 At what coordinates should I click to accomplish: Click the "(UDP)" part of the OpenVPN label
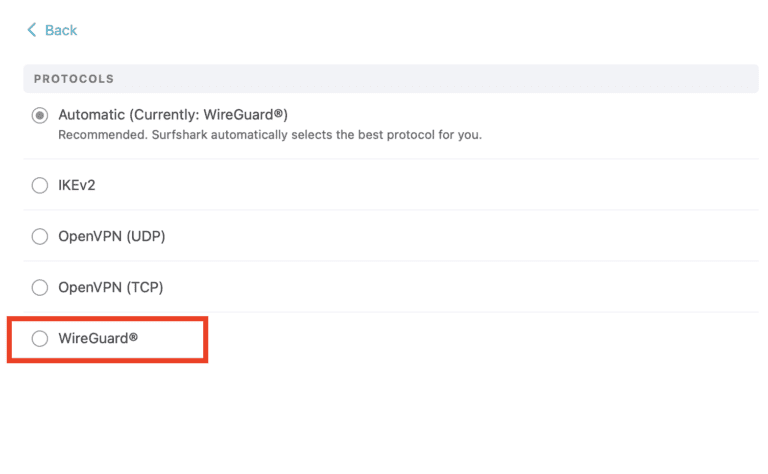[x=144, y=236]
